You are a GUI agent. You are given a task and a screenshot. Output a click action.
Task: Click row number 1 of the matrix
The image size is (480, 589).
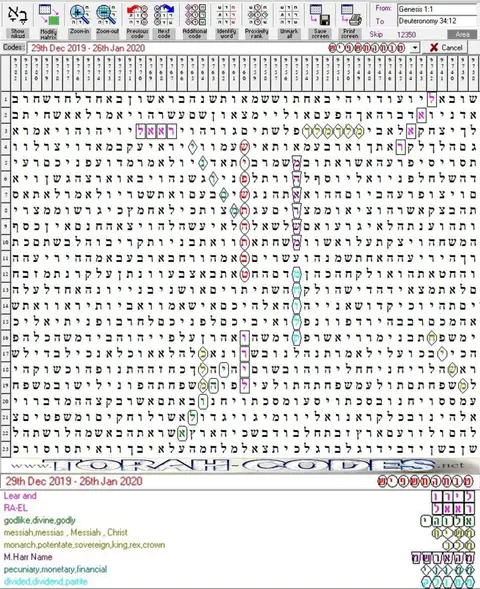coord(5,100)
